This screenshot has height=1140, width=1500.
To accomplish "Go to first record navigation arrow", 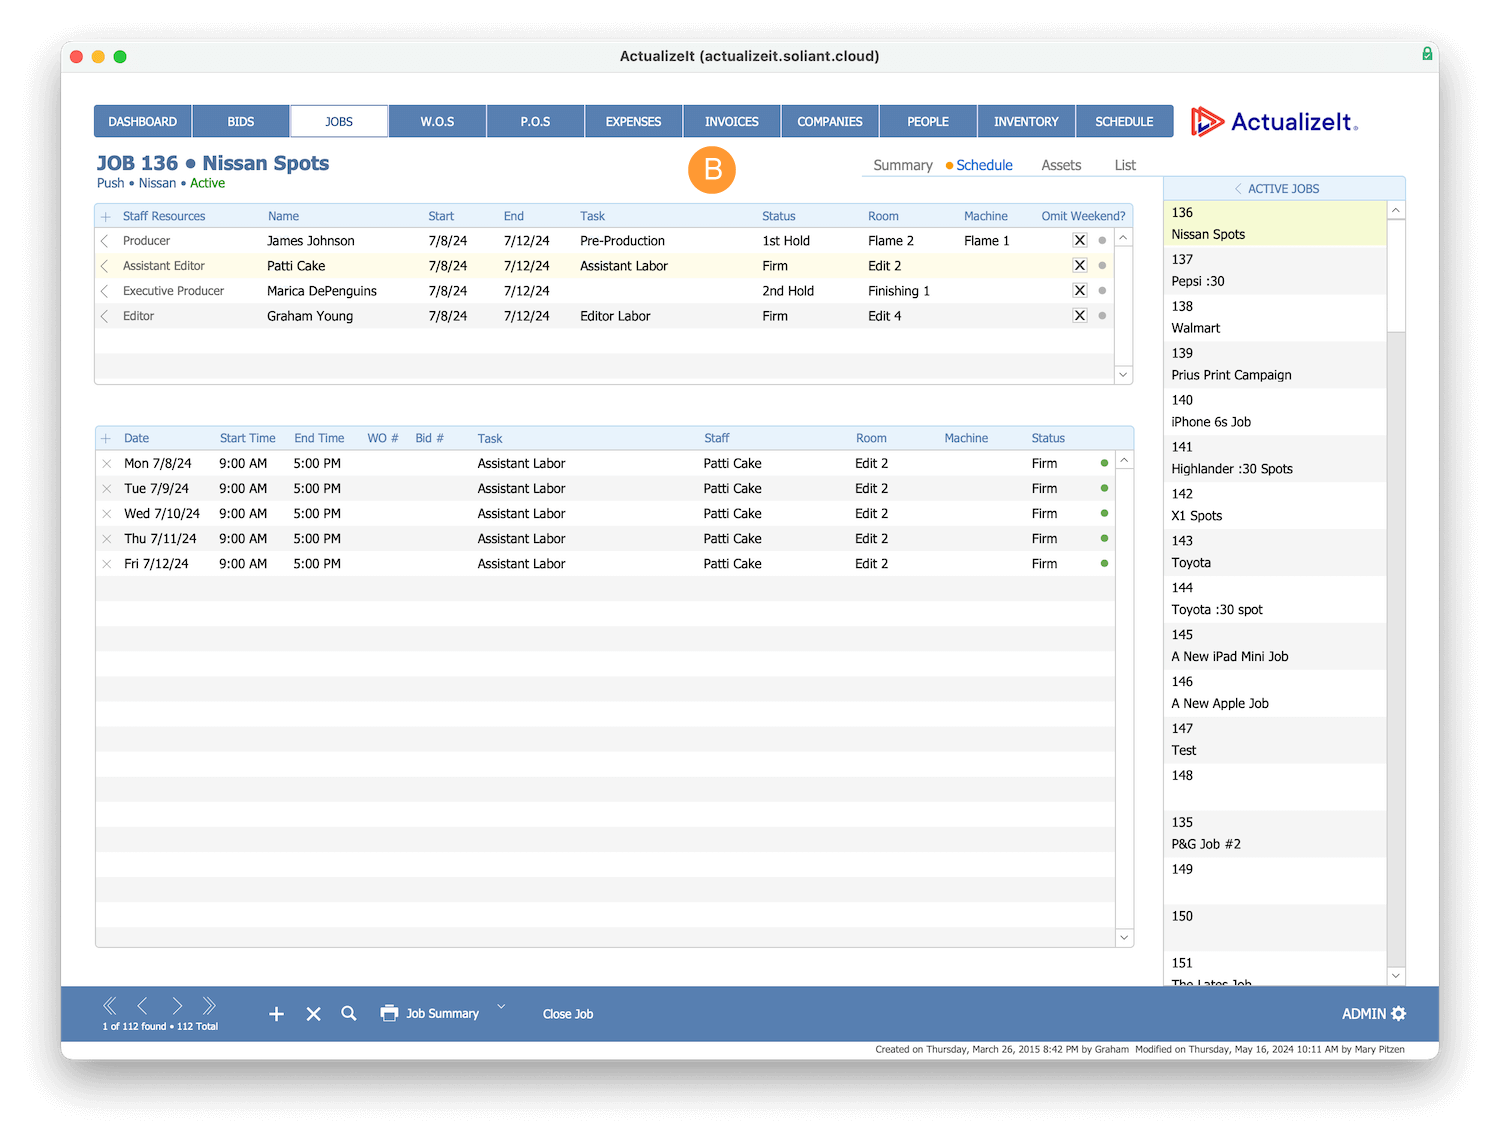I will 110,1005.
